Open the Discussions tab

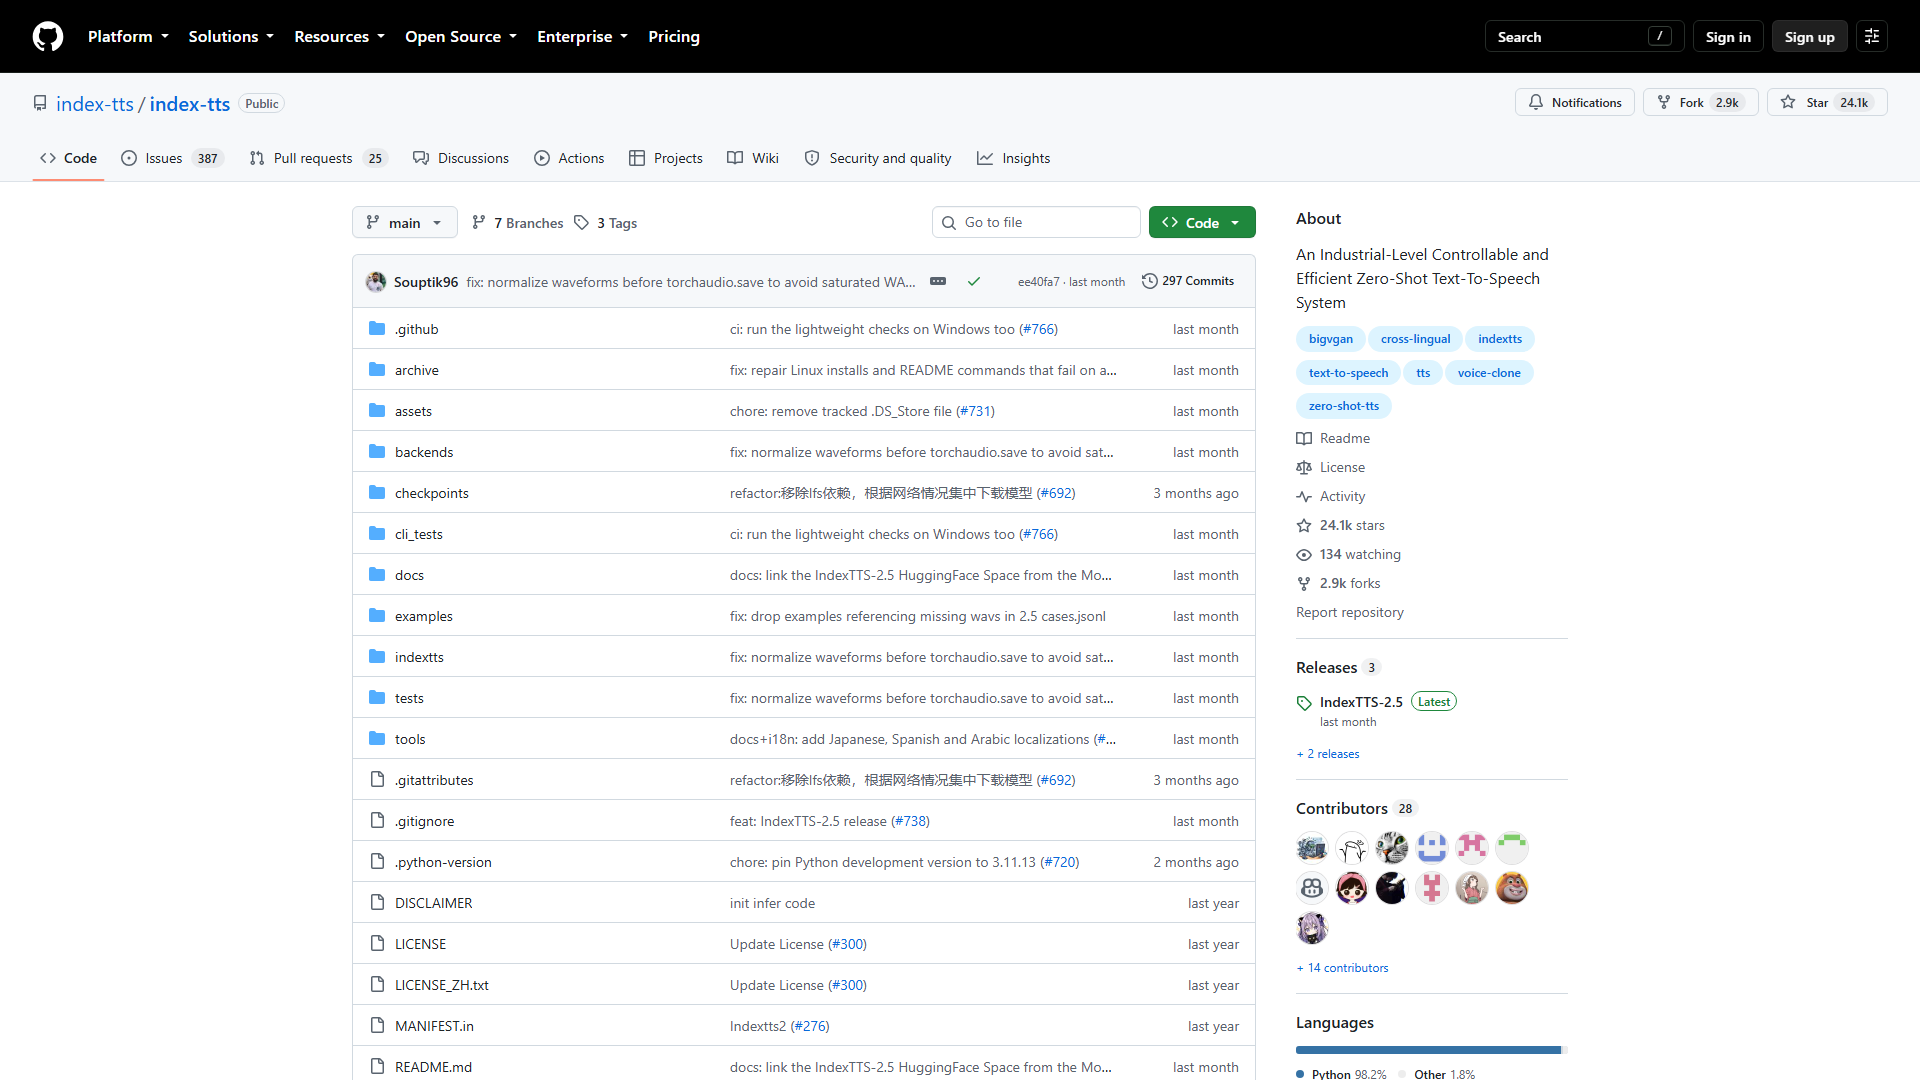pyautogui.click(x=461, y=158)
